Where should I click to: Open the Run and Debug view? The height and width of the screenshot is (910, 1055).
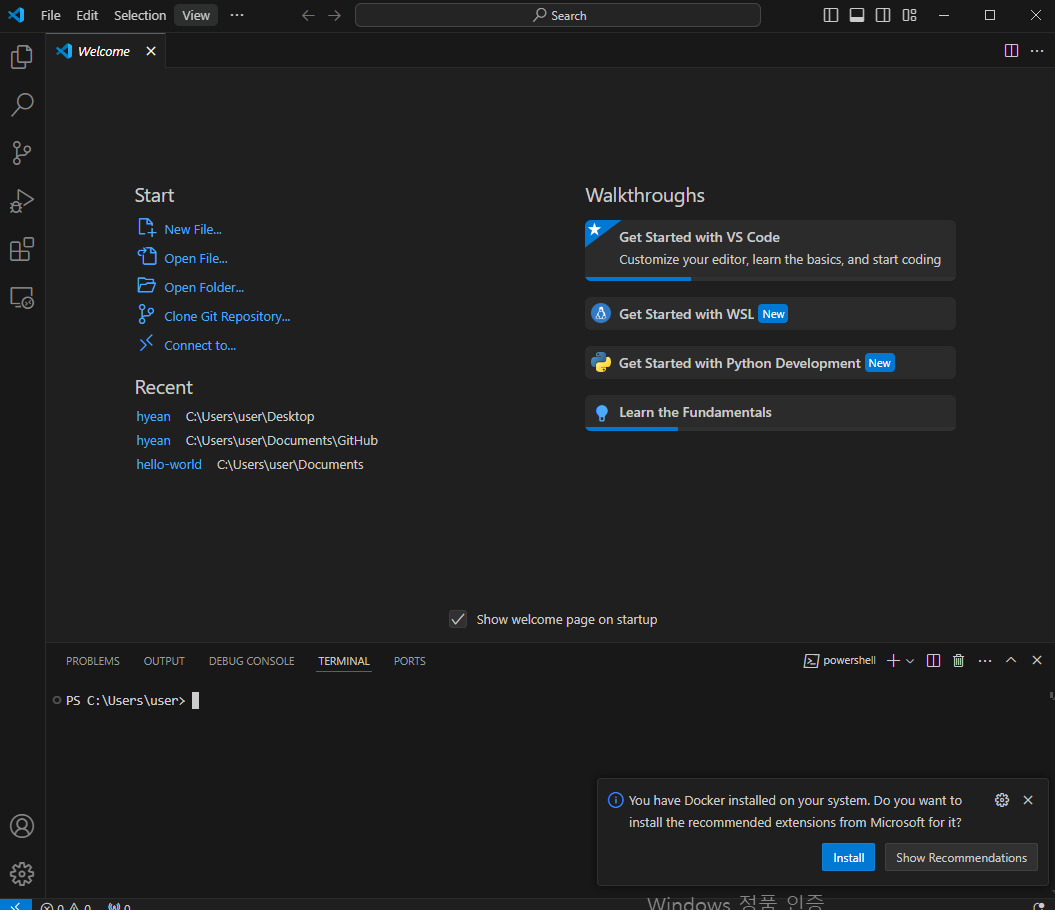(x=22, y=201)
